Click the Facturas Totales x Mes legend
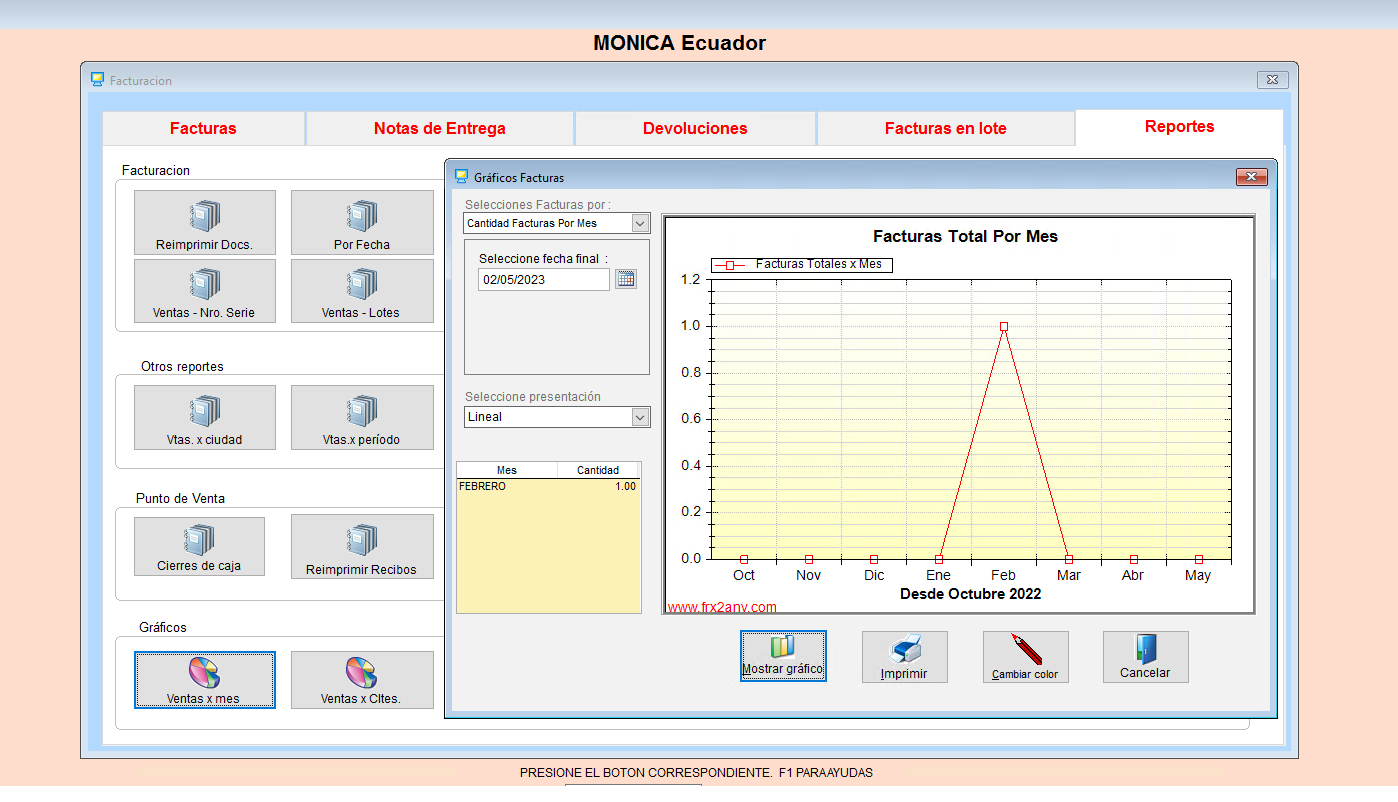1398x802 pixels. tap(802, 264)
